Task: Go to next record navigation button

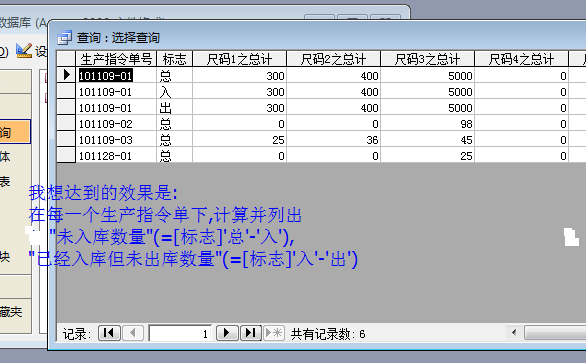Action: point(227,332)
